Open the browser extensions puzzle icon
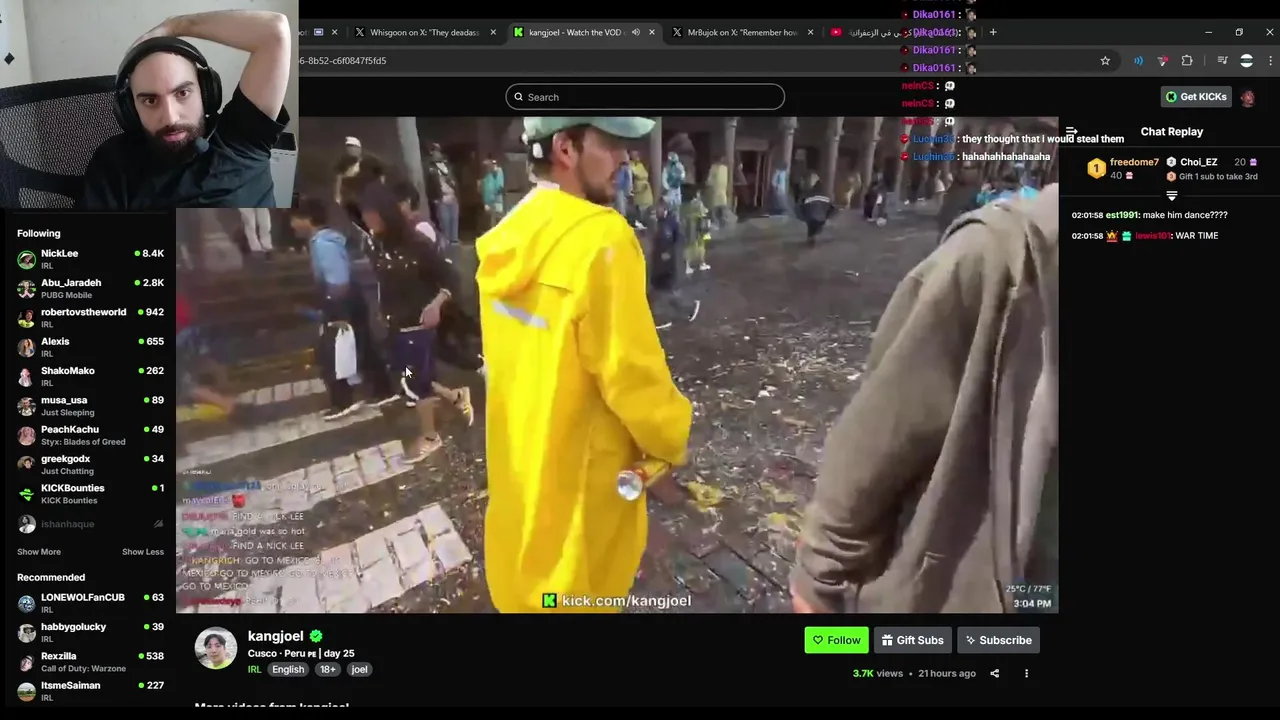This screenshot has height=720, width=1280. 1187,61
